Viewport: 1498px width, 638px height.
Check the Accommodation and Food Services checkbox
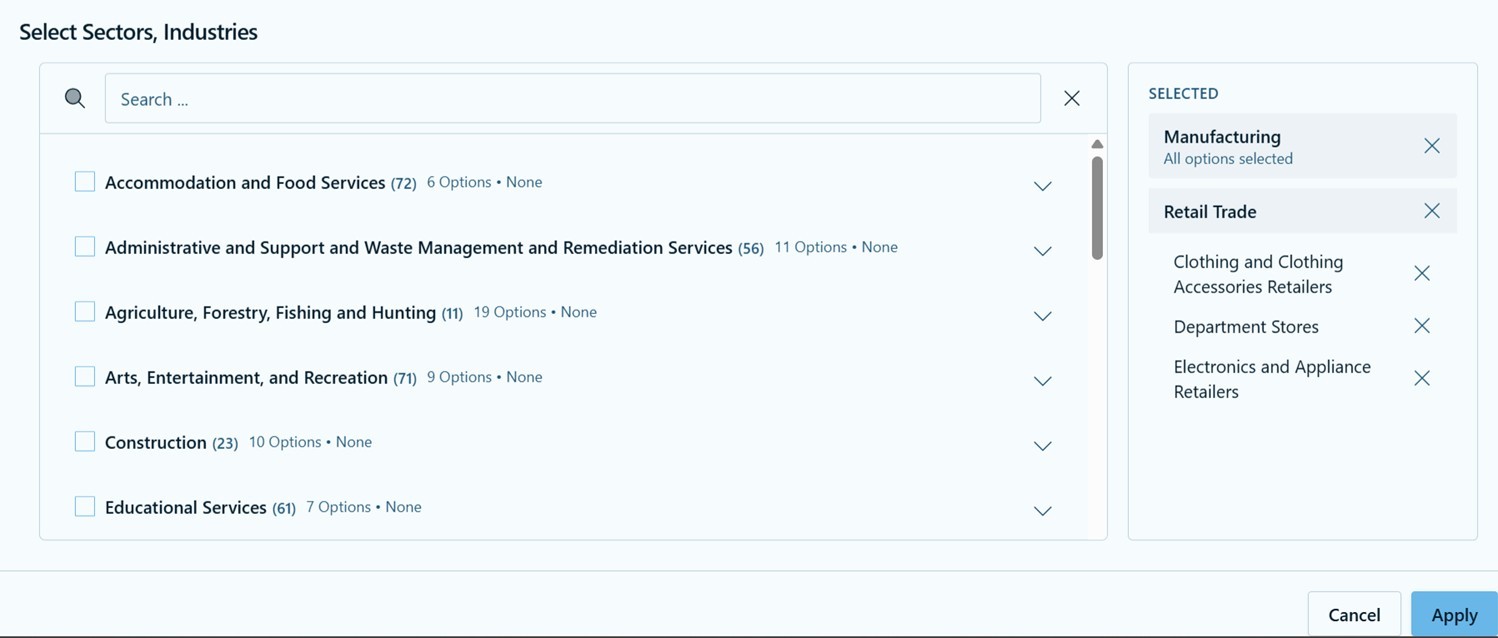[x=85, y=182]
